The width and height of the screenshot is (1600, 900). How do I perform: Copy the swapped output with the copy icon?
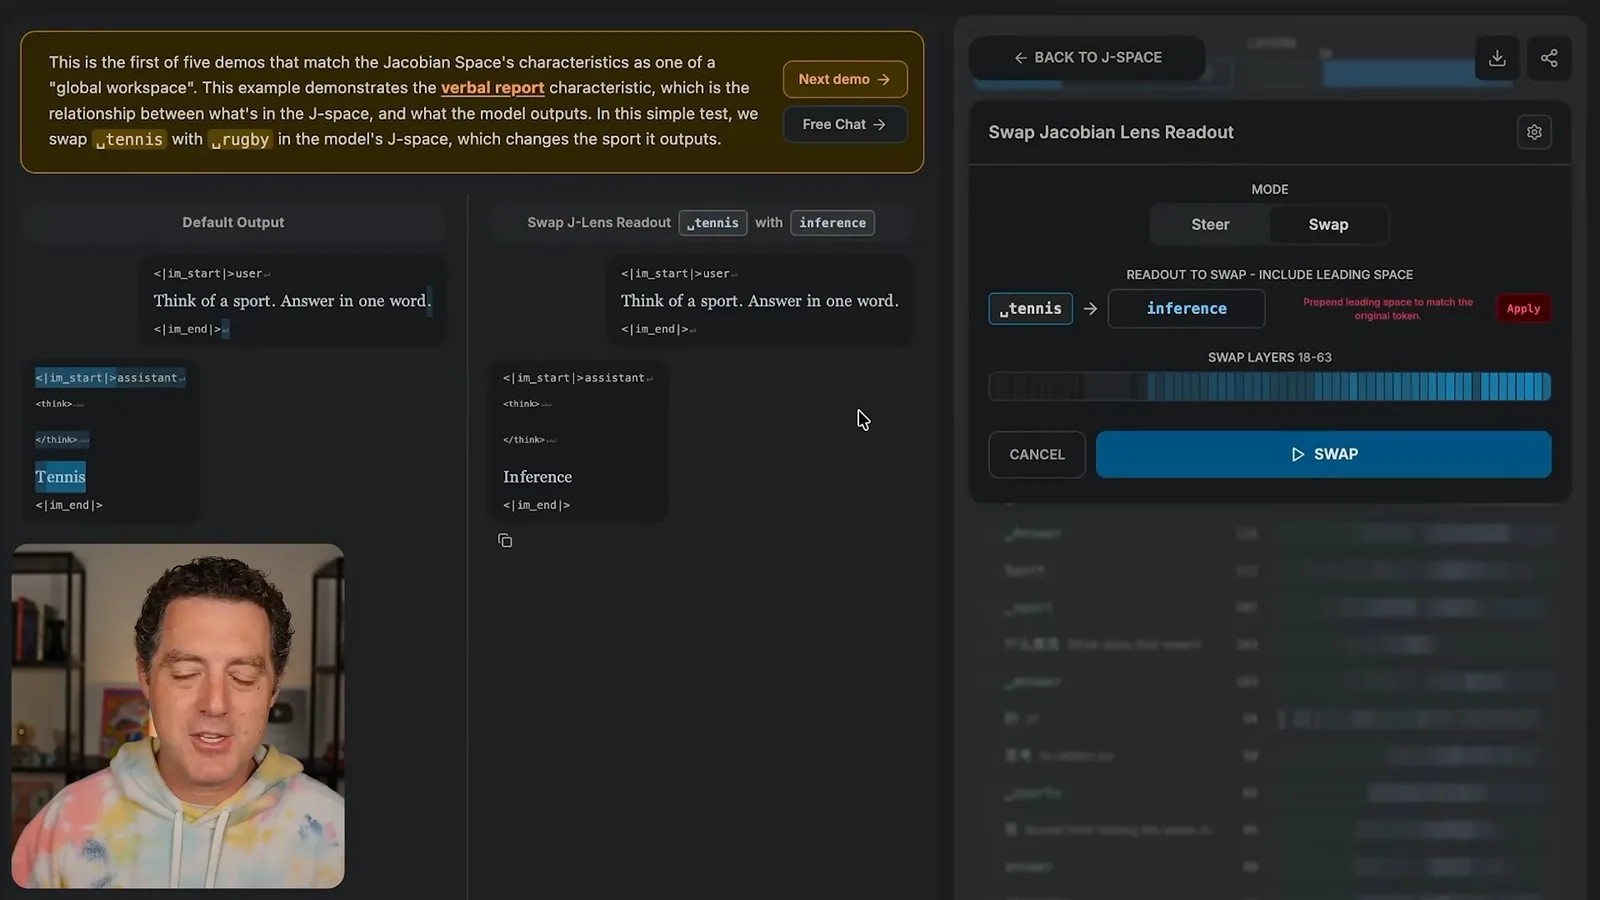tap(505, 541)
